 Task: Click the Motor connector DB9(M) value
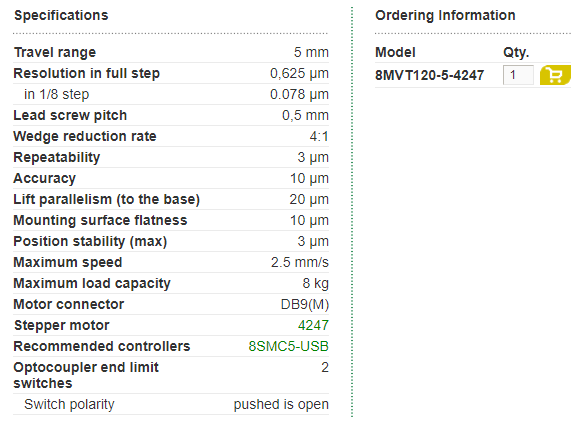(304, 305)
